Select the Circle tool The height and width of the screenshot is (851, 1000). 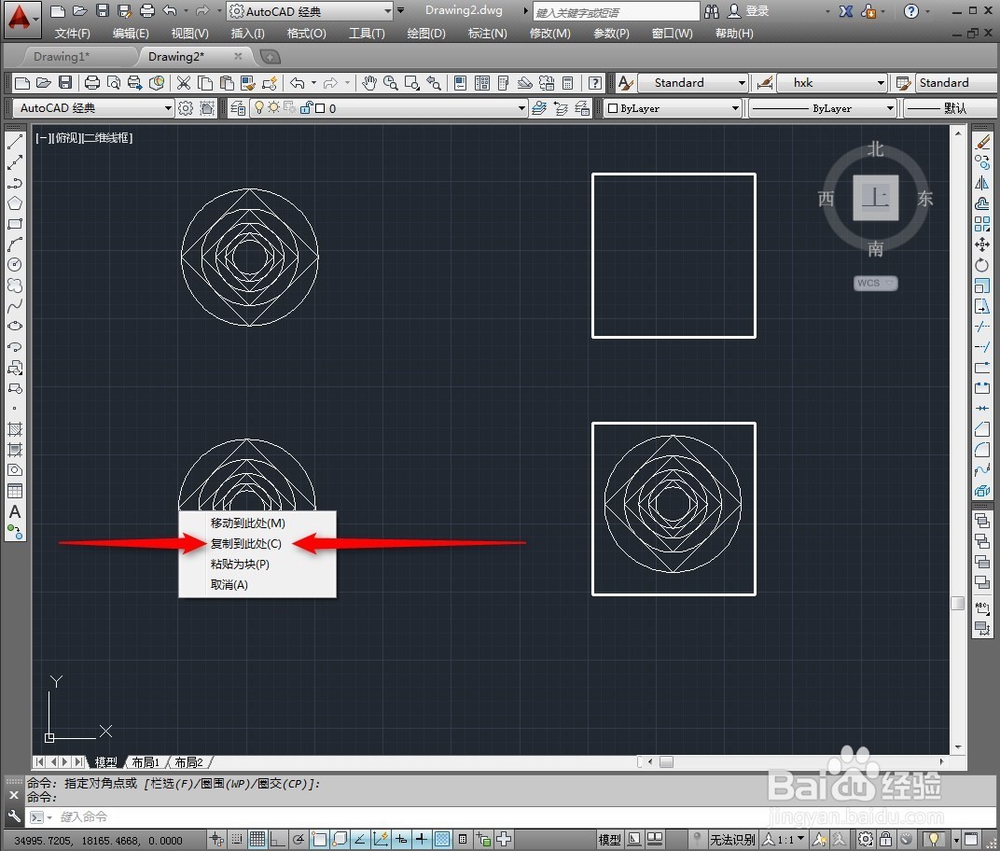click(15, 265)
